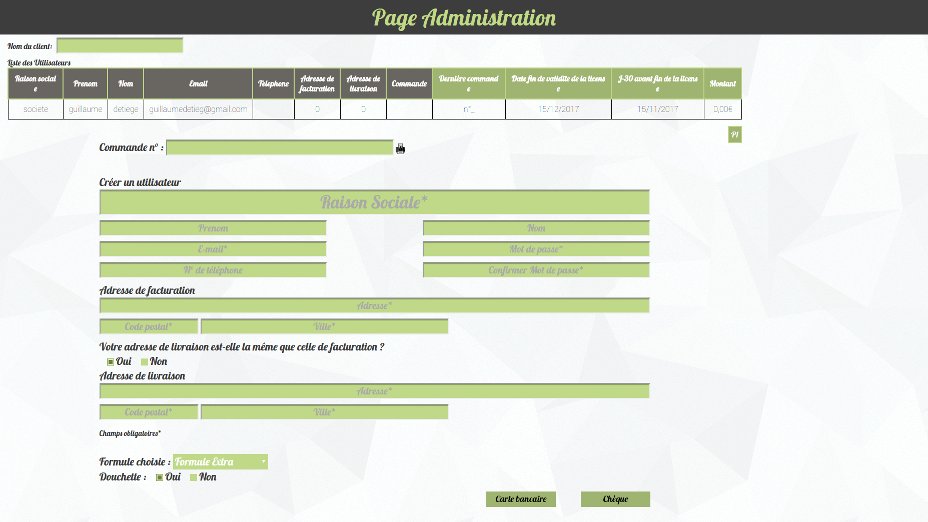Click the Raison sociale column header

[x=36, y=83]
